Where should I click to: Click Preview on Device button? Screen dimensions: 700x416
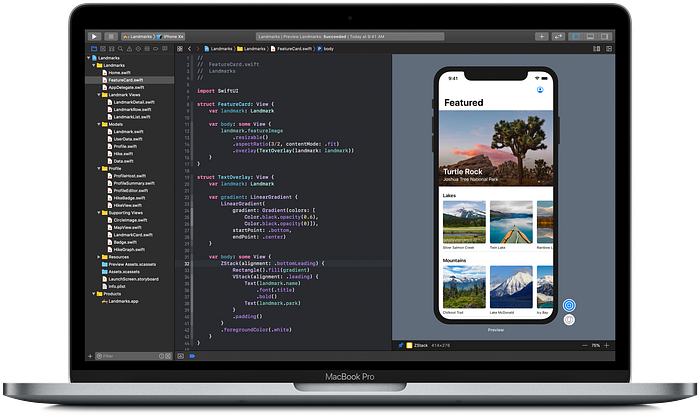click(569, 320)
